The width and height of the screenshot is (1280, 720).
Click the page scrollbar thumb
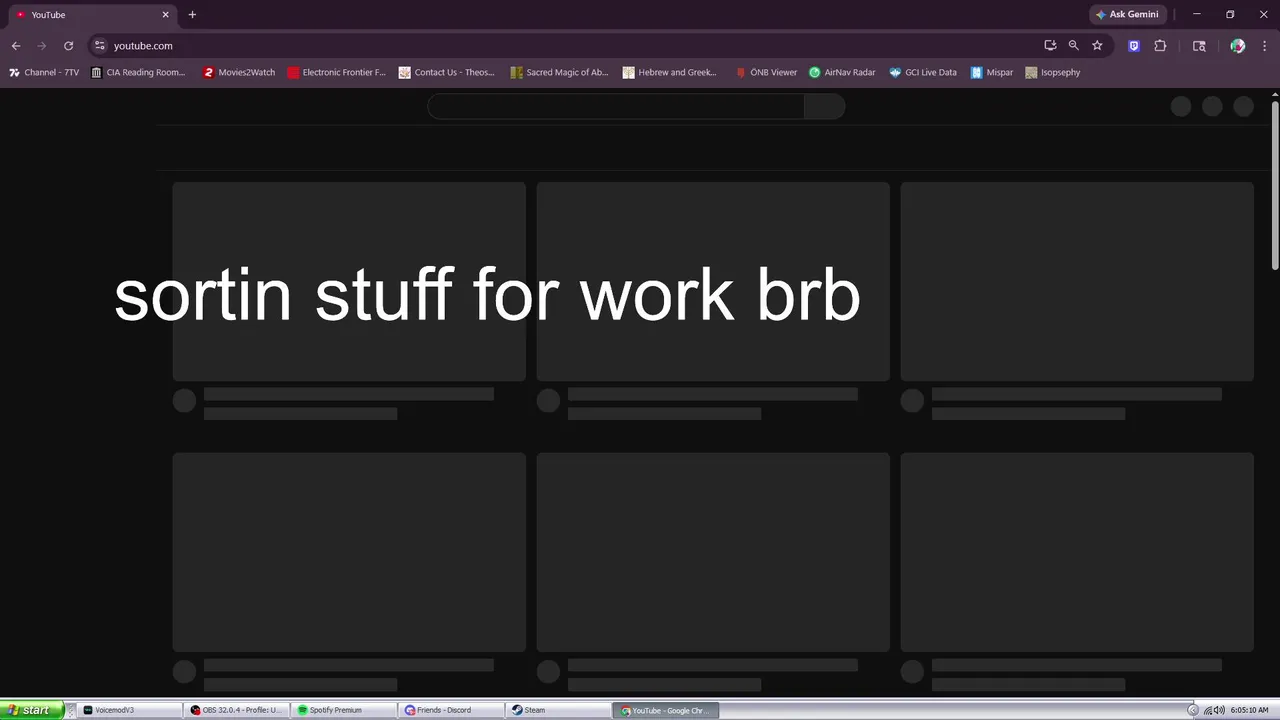(x=1275, y=185)
